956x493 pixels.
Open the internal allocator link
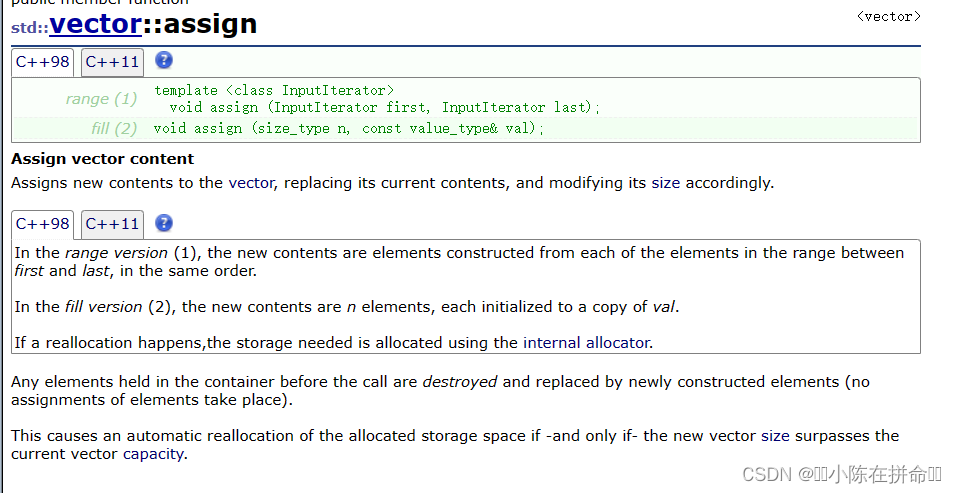click(x=586, y=342)
